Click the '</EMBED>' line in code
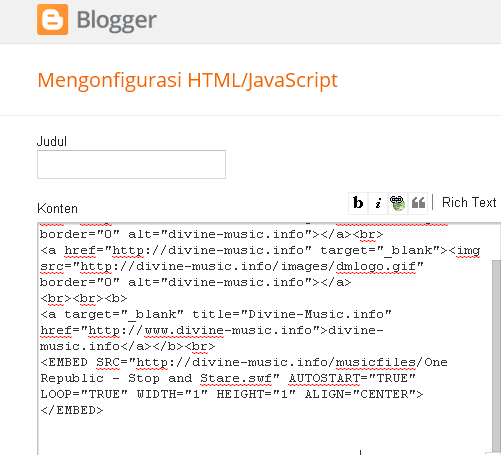The width and height of the screenshot is (501, 455). 72,410
